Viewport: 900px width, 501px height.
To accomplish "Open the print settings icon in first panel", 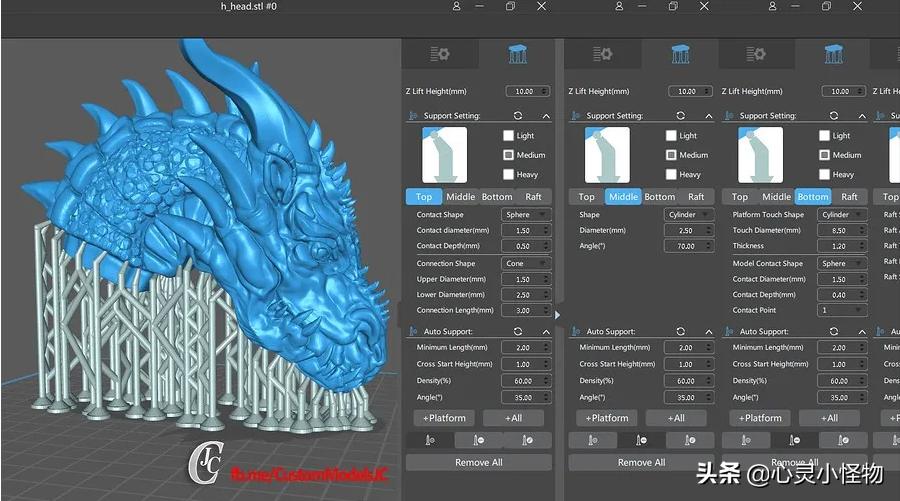I will 440,55.
